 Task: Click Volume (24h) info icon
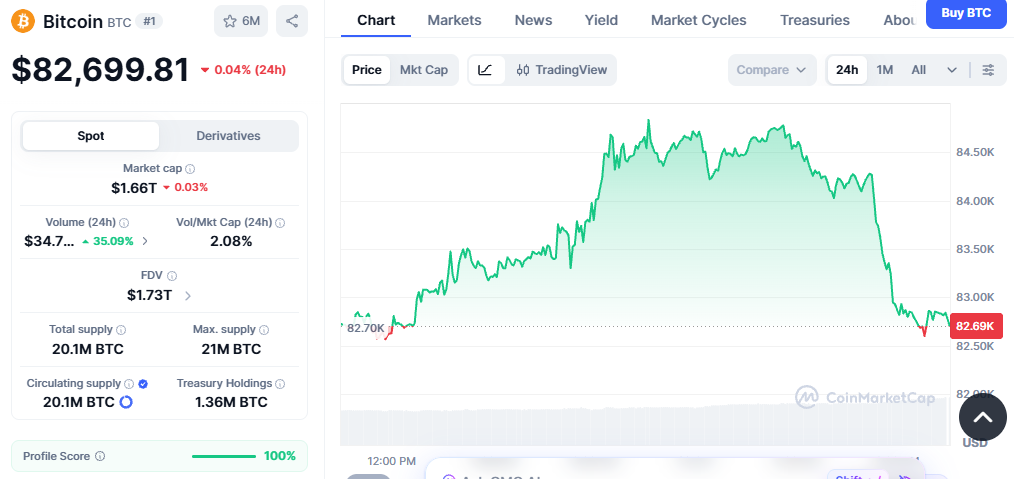(124, 222)
